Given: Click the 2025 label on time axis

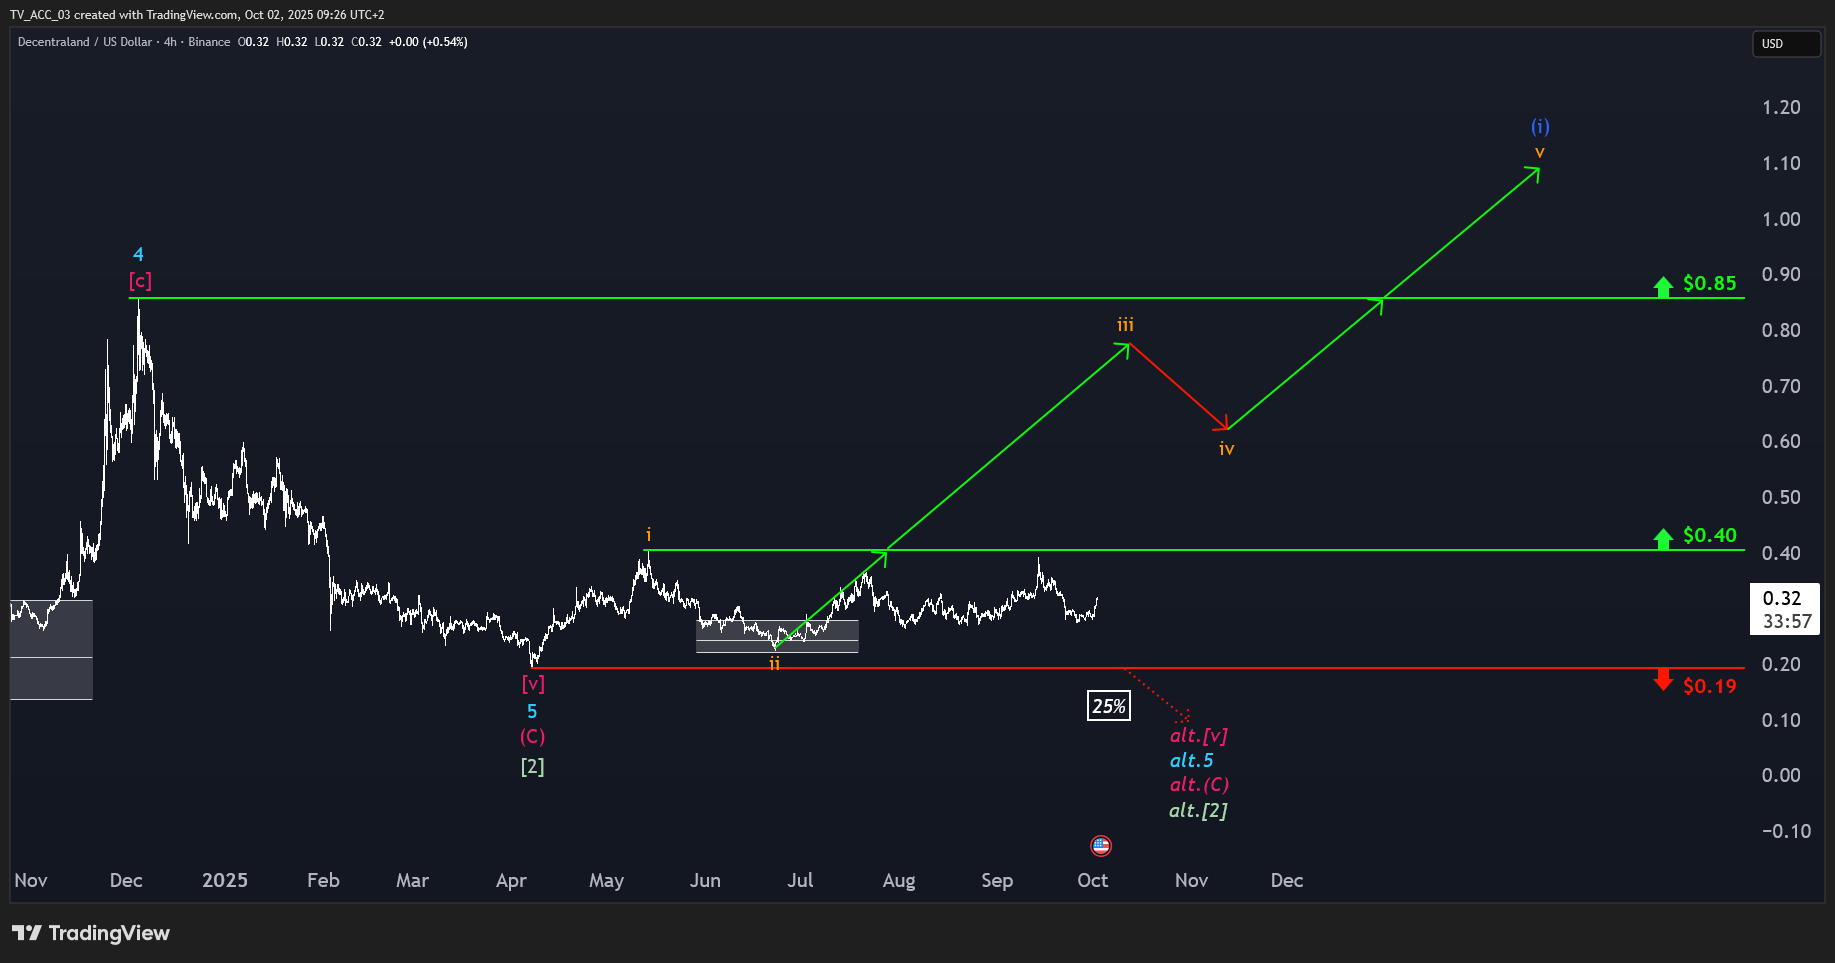Looking at the screenshot, I should click(225, 880).
